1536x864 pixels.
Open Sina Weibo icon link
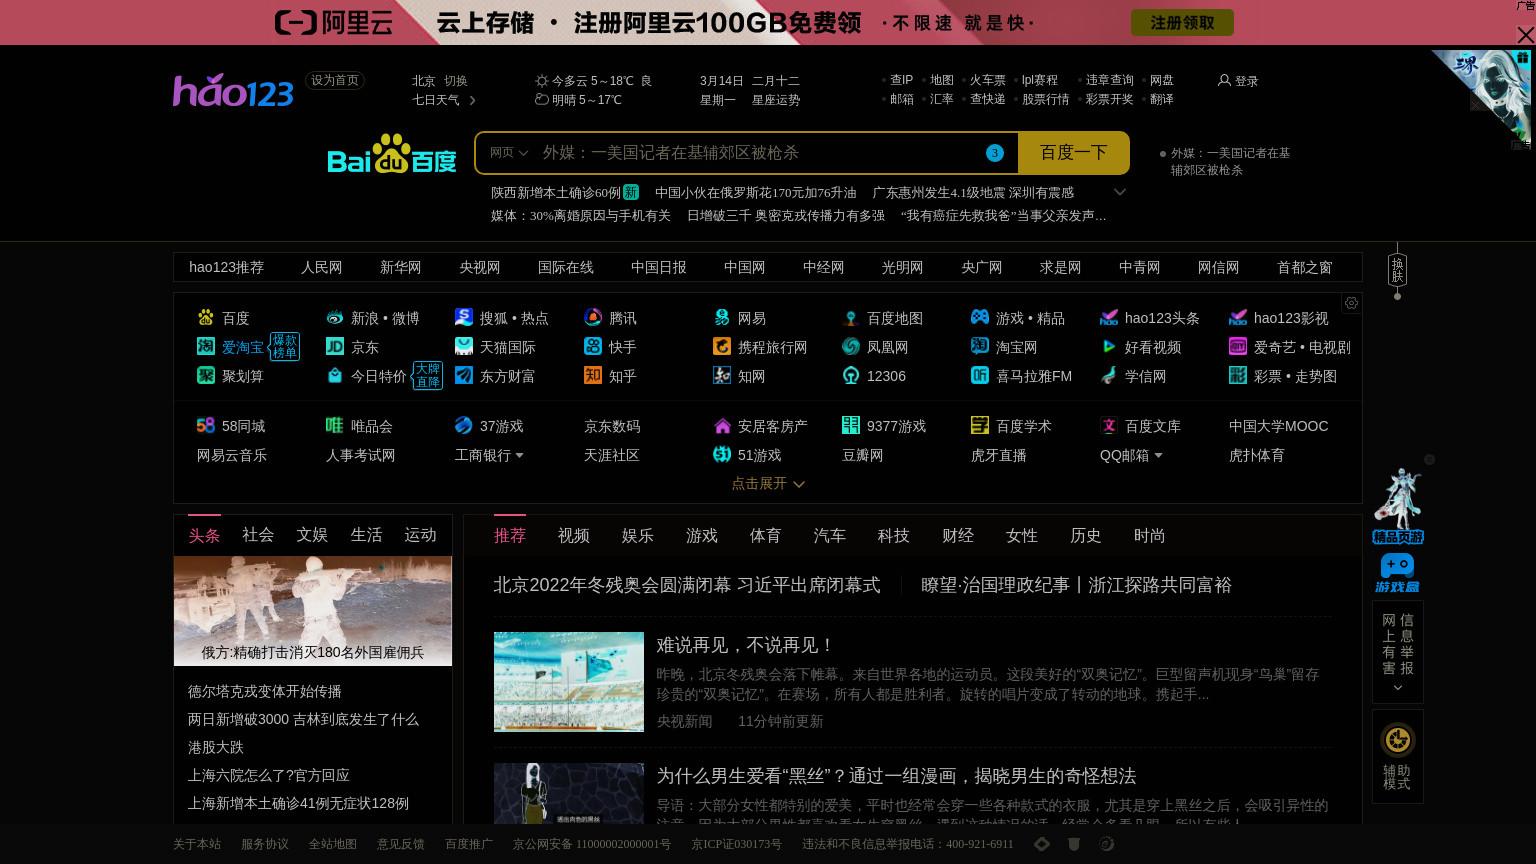(335, 318)
